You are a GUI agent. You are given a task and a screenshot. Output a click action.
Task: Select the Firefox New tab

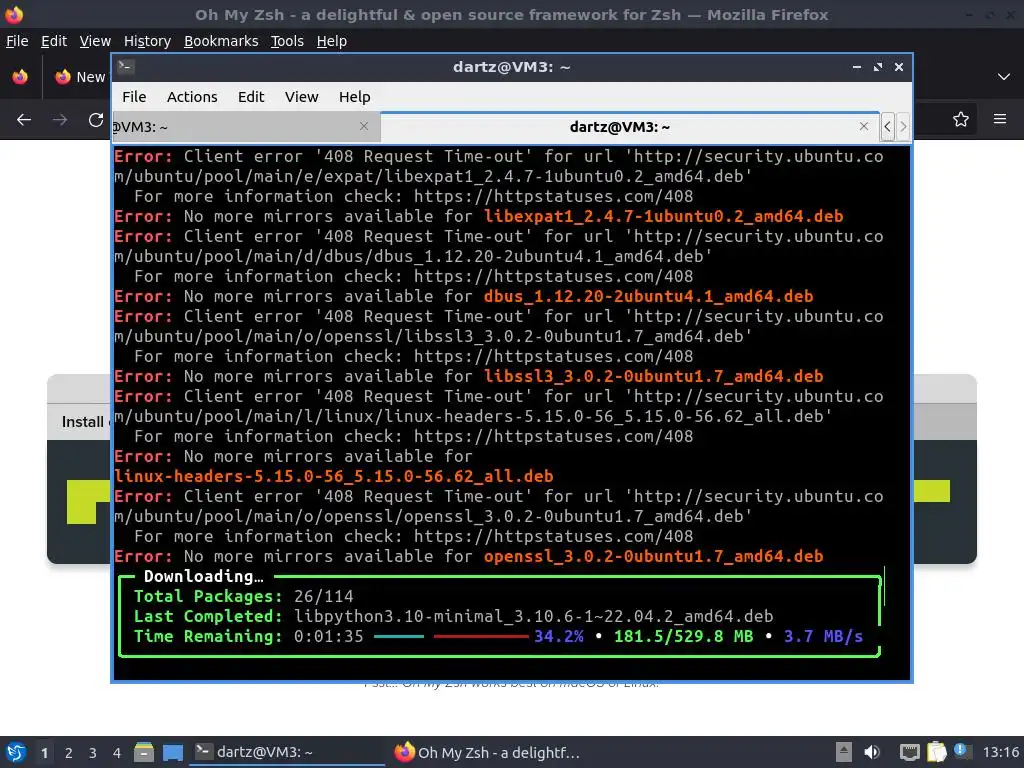[80, 77]
